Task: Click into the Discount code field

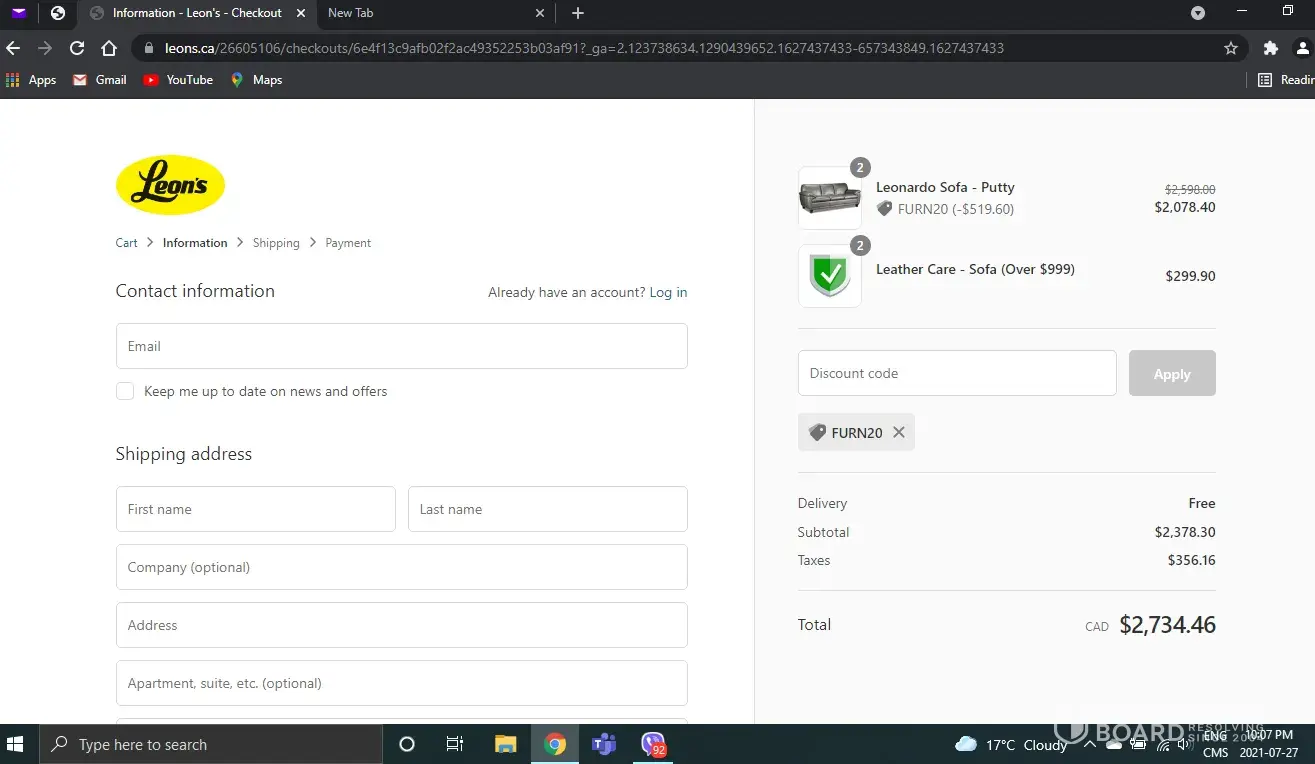Action: (956, 373)
